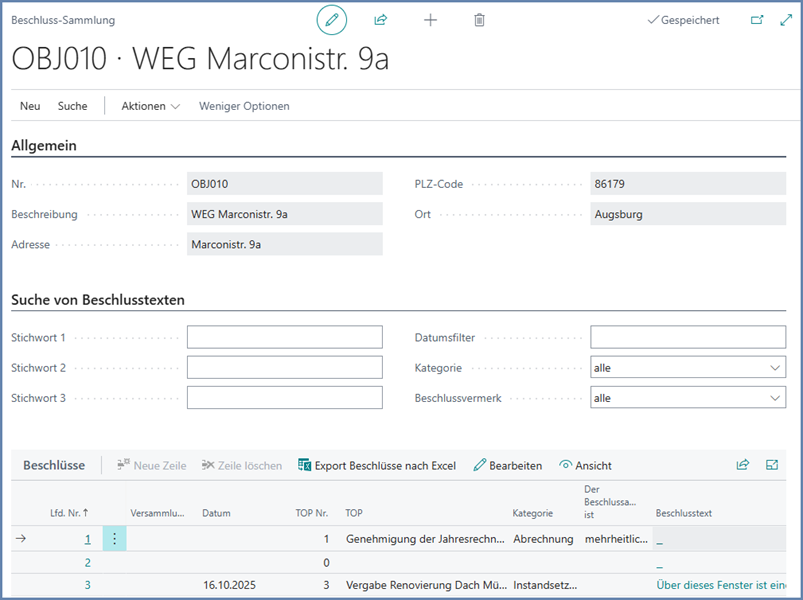Click the Suche menu item

tap(72, 106)
